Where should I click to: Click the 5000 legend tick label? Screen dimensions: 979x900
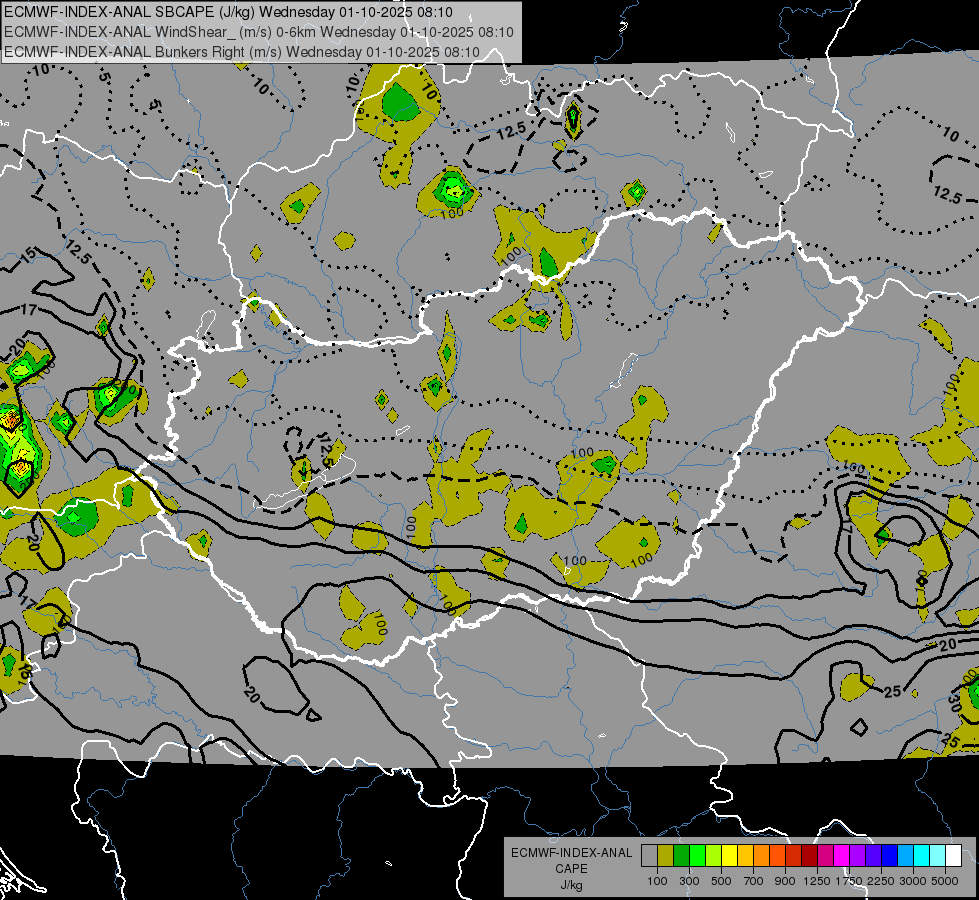pyautogui.click(x=945, y=881)
